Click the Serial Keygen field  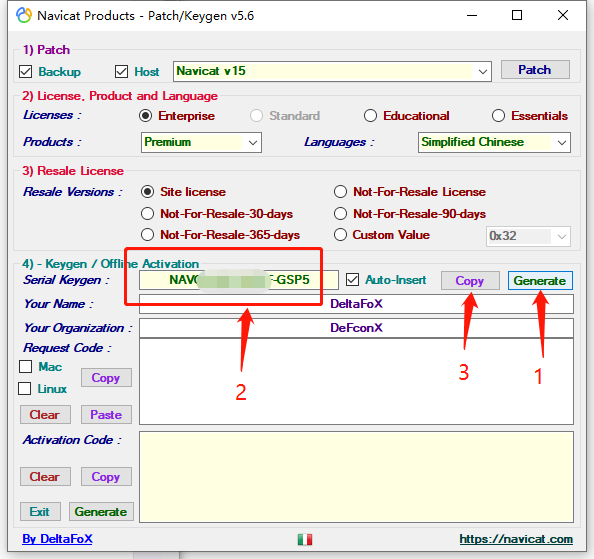(239, 280)
